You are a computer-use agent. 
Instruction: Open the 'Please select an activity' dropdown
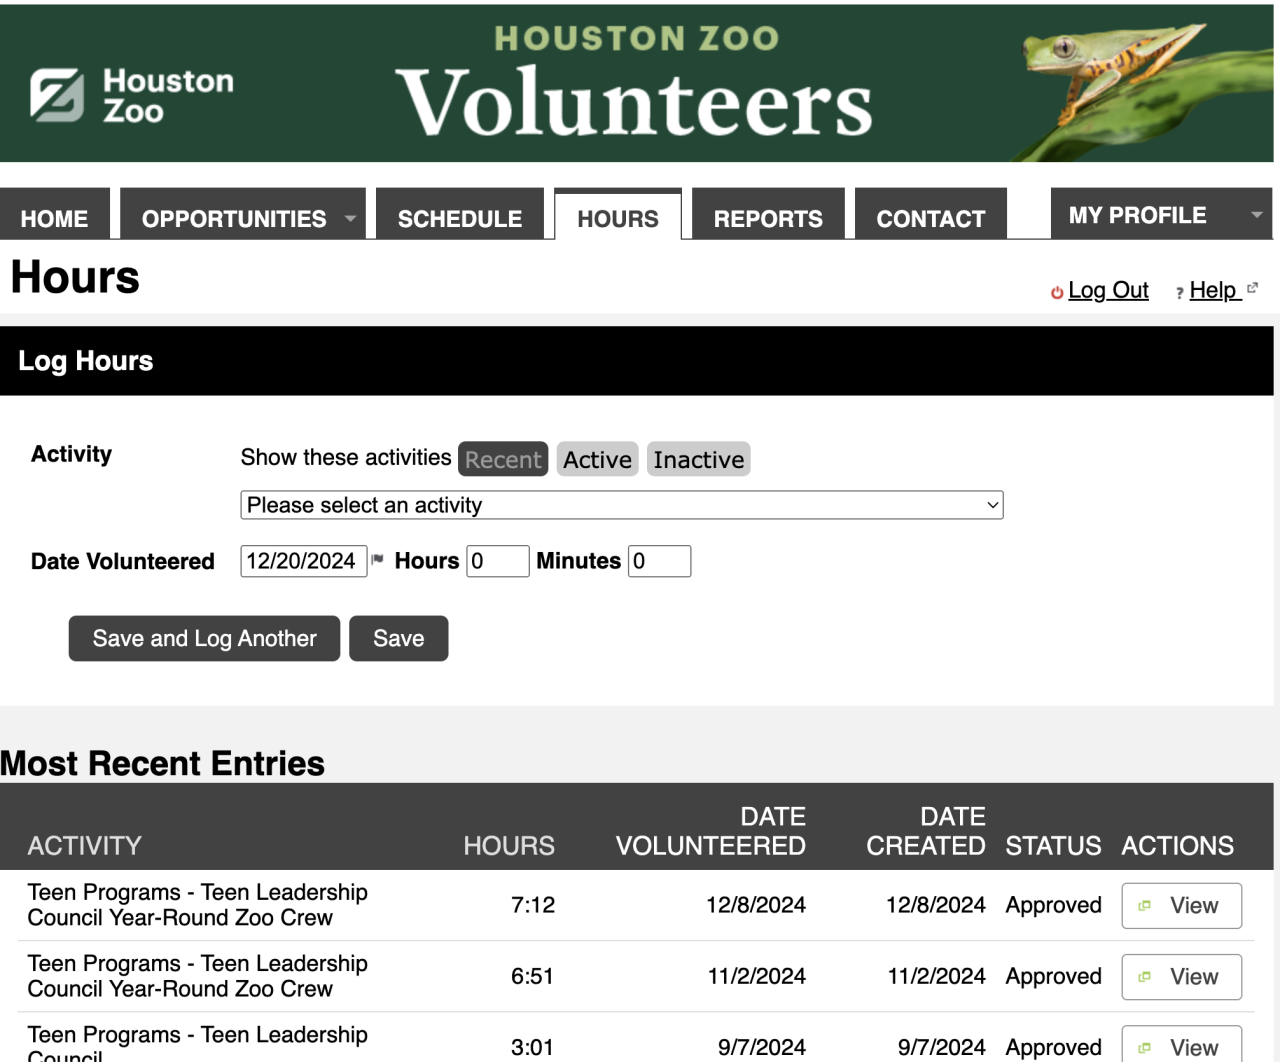pos(622,505)
